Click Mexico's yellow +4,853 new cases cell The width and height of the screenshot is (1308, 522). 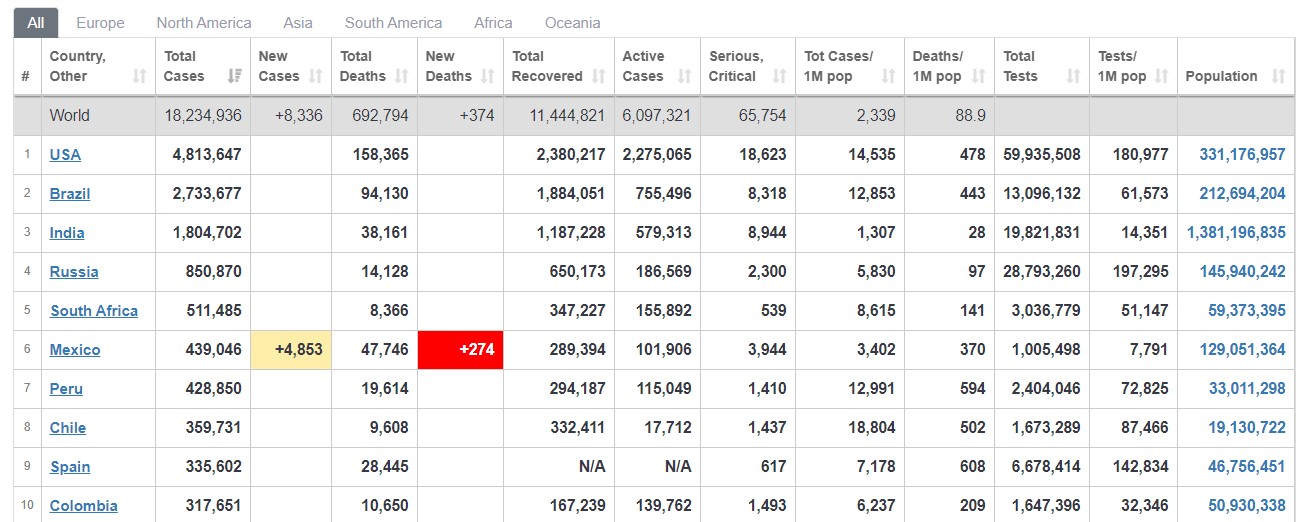click(291, 350)
